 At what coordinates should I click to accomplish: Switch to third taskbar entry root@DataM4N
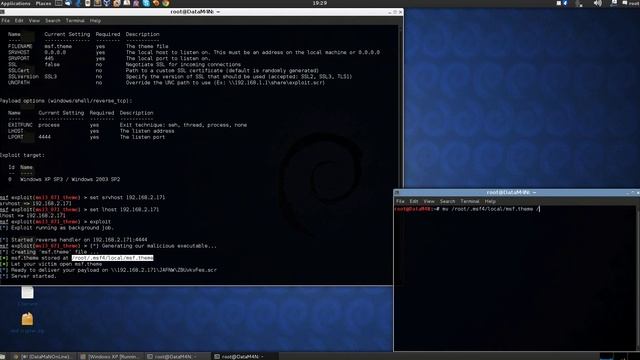177,357
